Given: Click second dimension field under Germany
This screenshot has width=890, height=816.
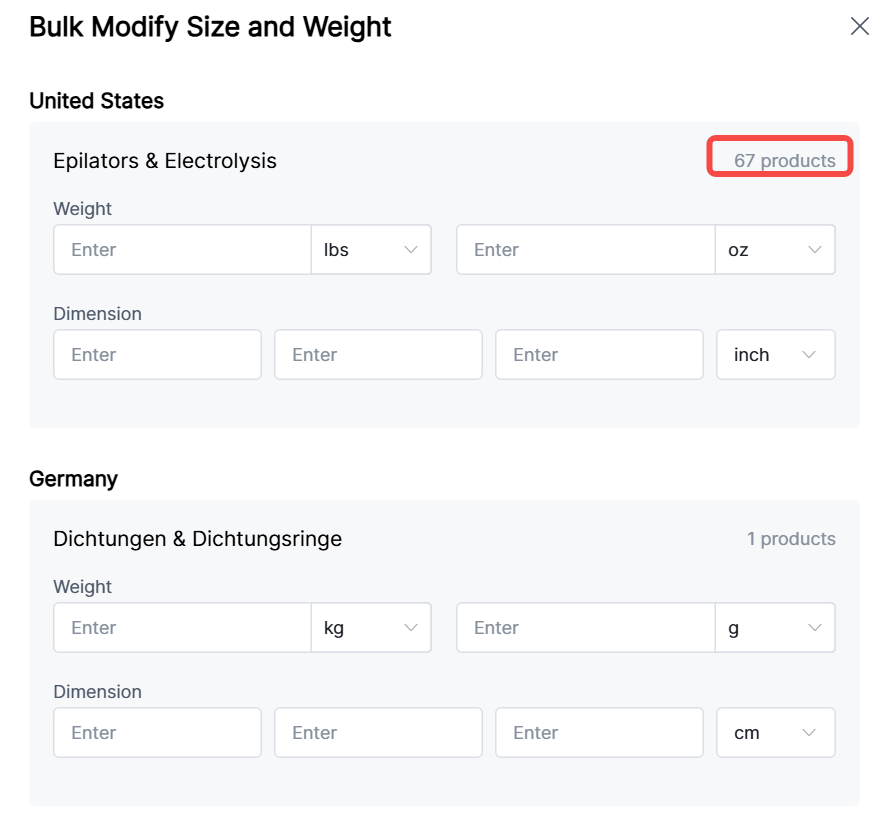Looking at the screenshot, I should tap(378, 733).
